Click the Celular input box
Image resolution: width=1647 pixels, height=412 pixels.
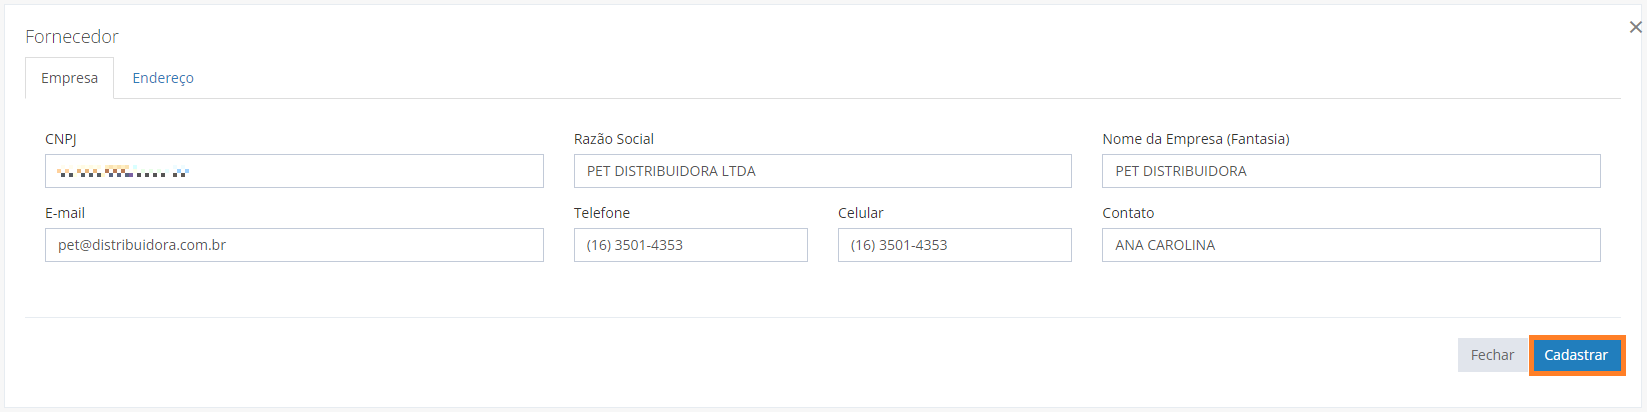(x=954, y=245)
